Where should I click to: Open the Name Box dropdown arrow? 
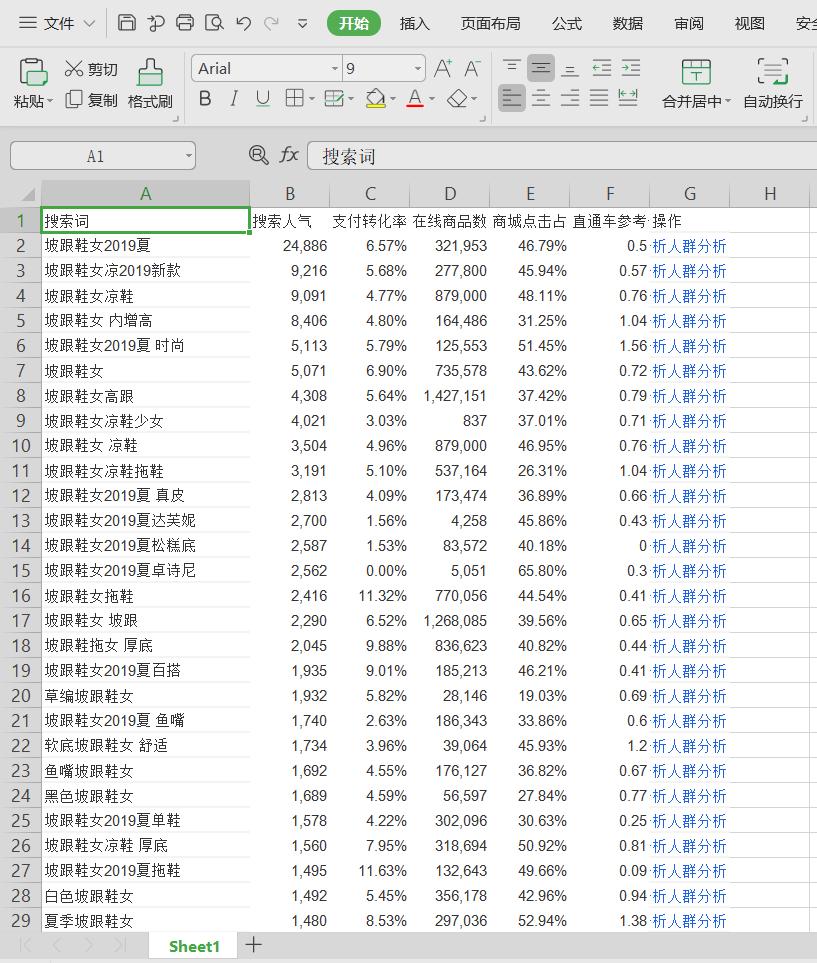point(188,156)
